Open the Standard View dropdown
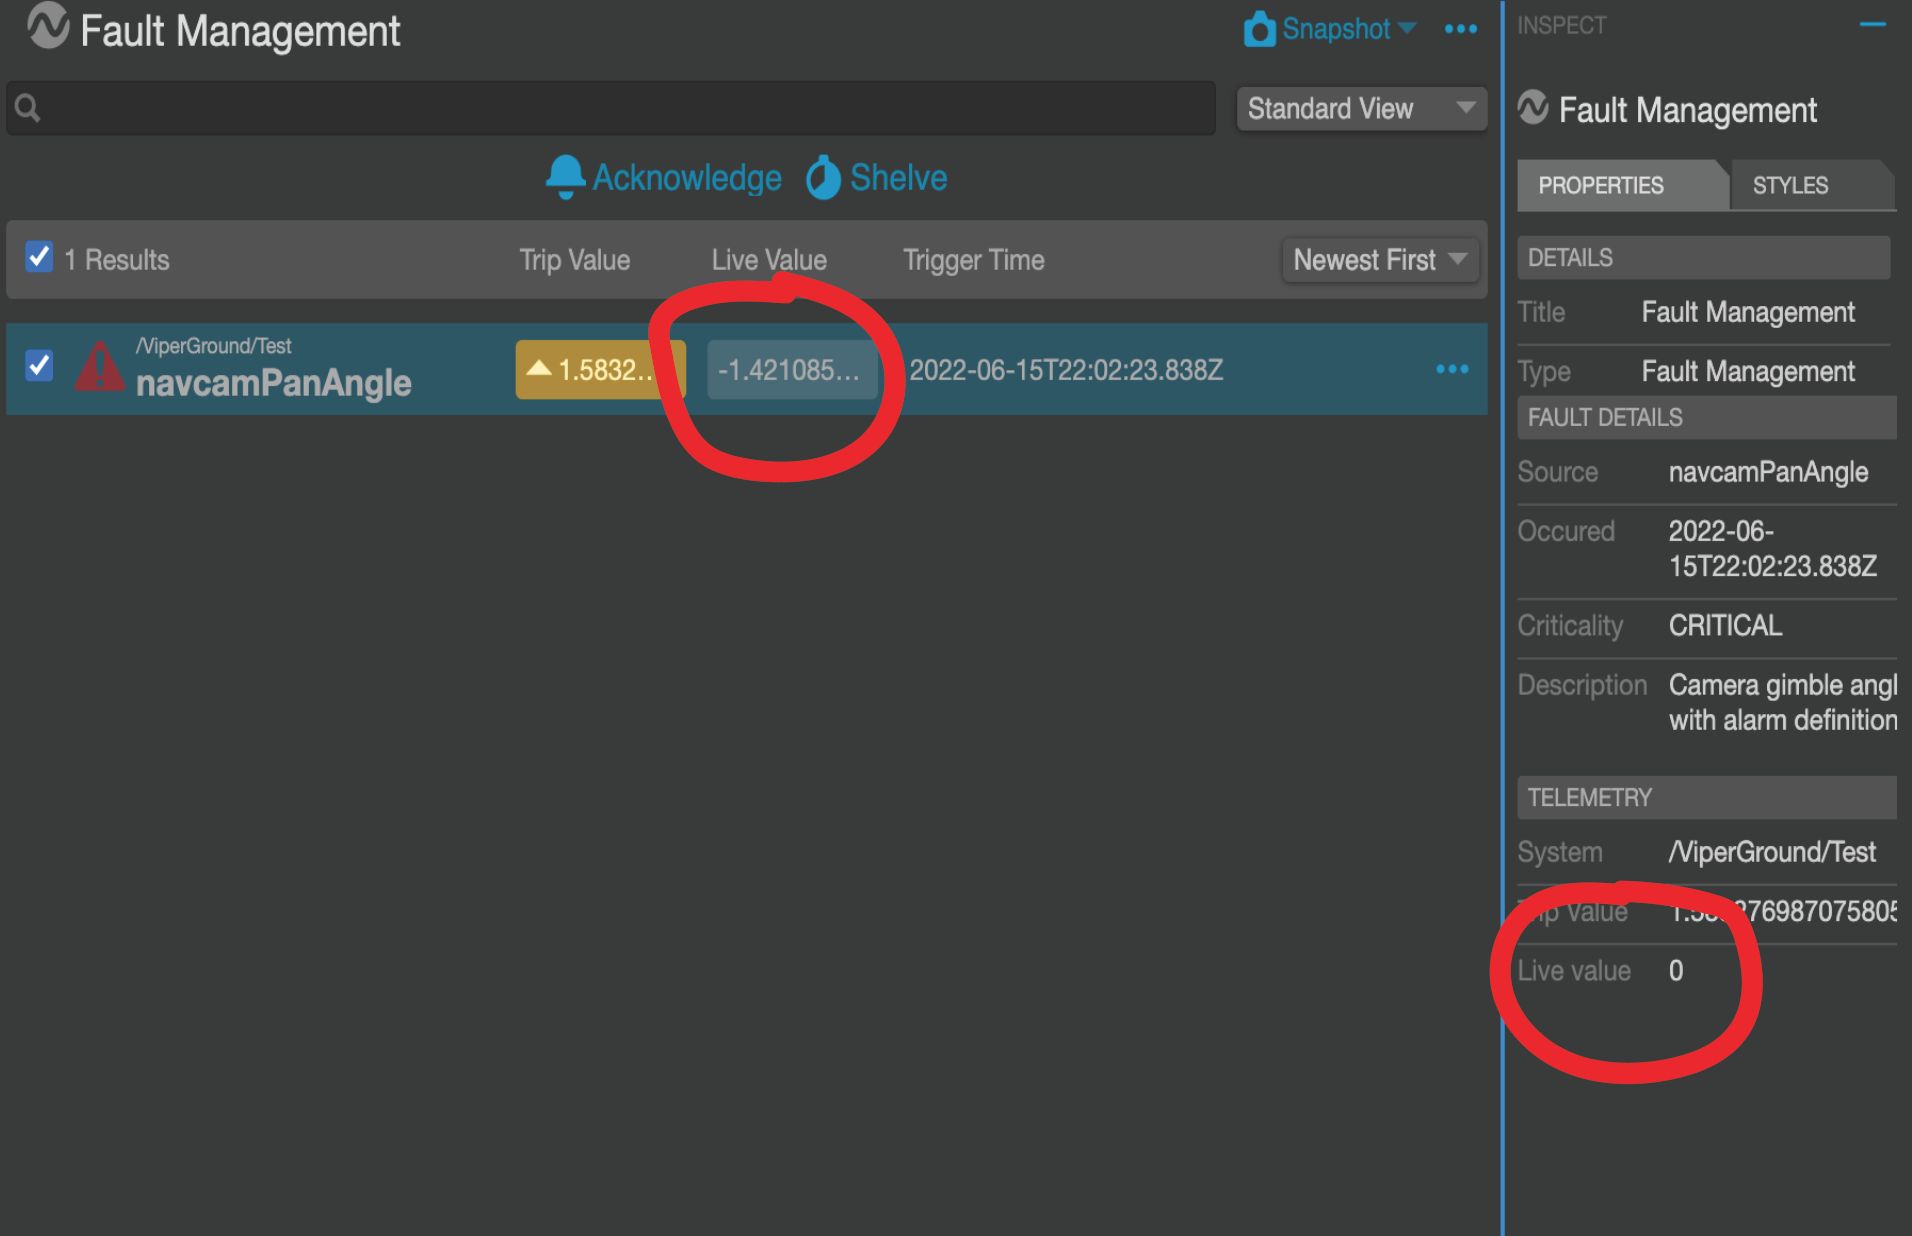Screen dimensions: 1912x1236 click(1360, 108)
